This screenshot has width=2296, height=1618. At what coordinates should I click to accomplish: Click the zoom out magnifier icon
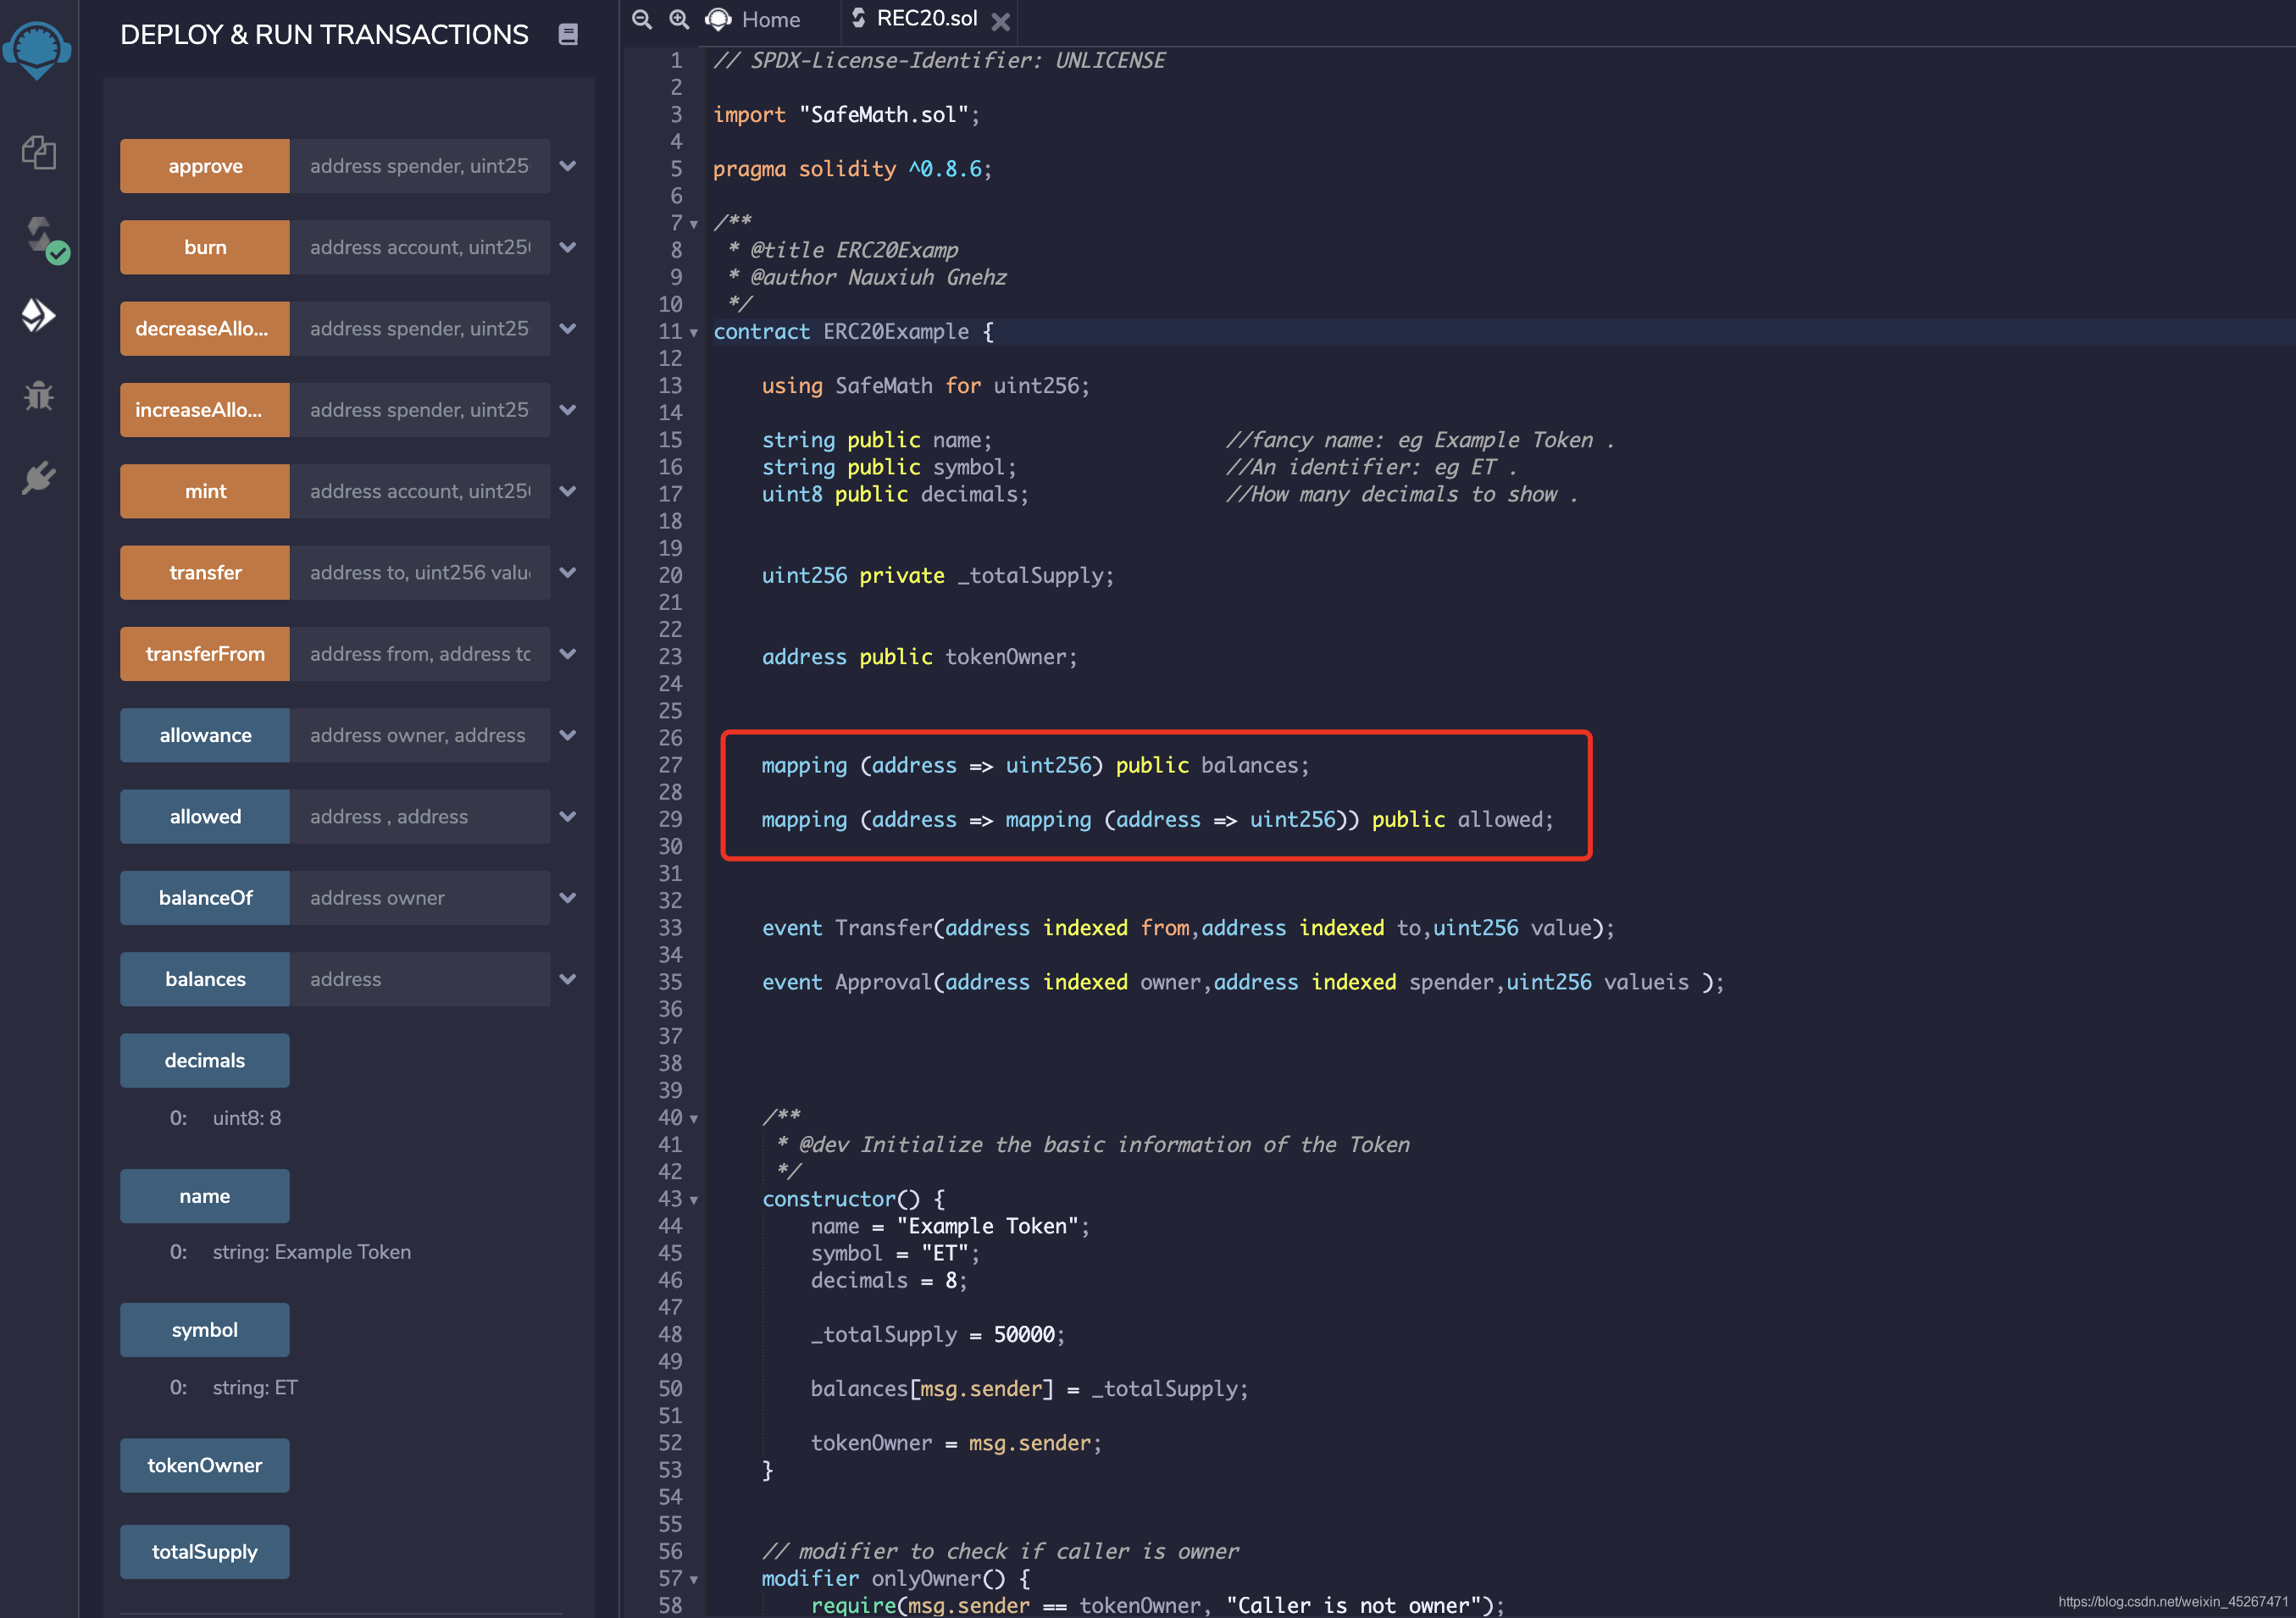(642, 19)
